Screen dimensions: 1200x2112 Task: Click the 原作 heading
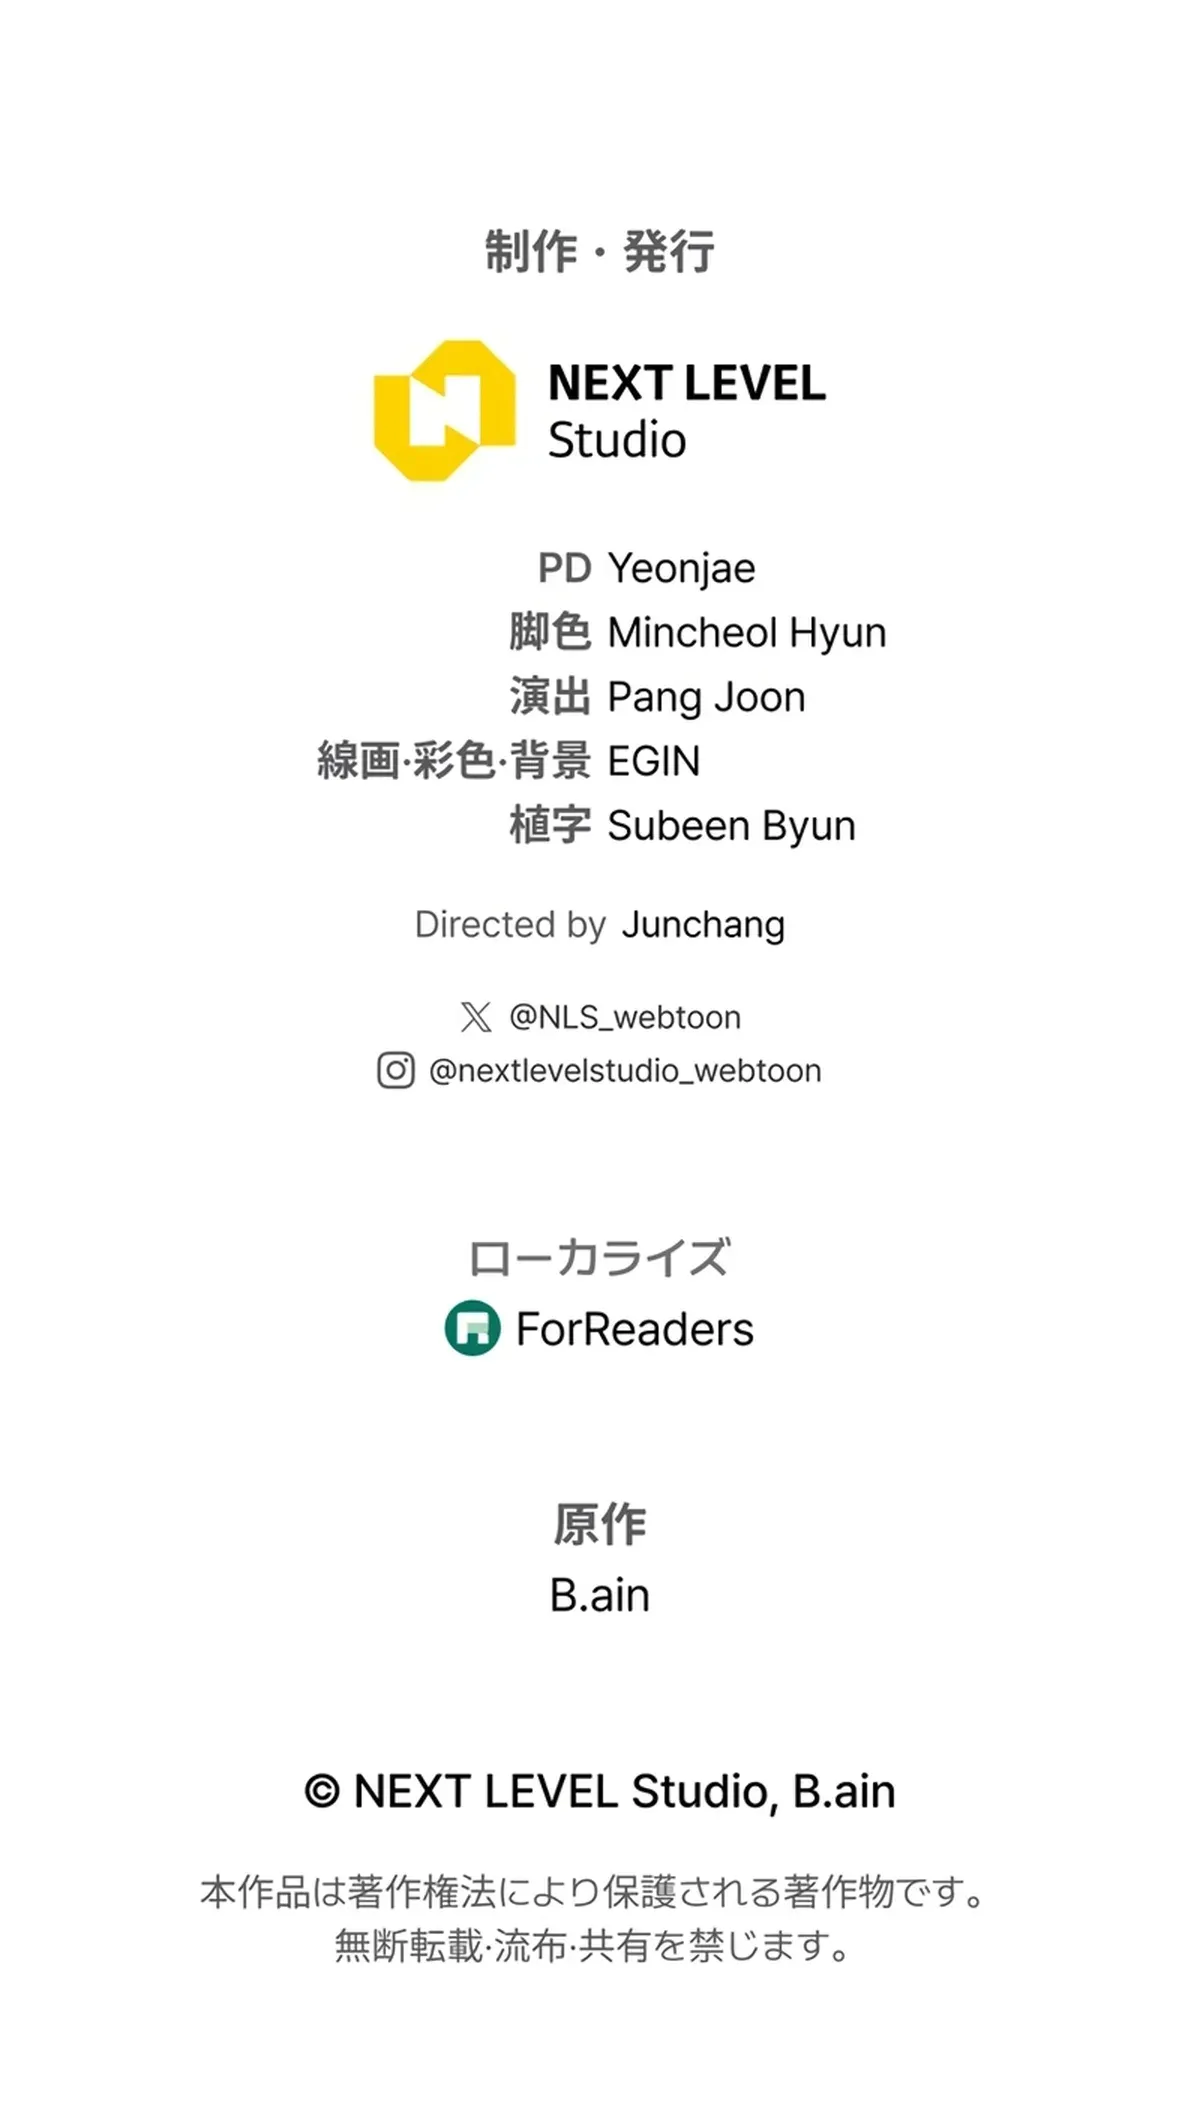600,1525
